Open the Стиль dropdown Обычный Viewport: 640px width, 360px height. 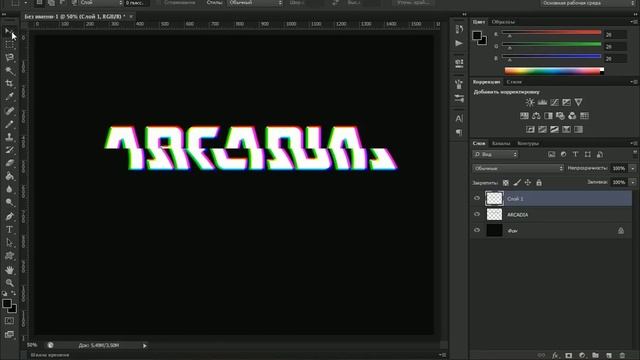tap(255, 3)
